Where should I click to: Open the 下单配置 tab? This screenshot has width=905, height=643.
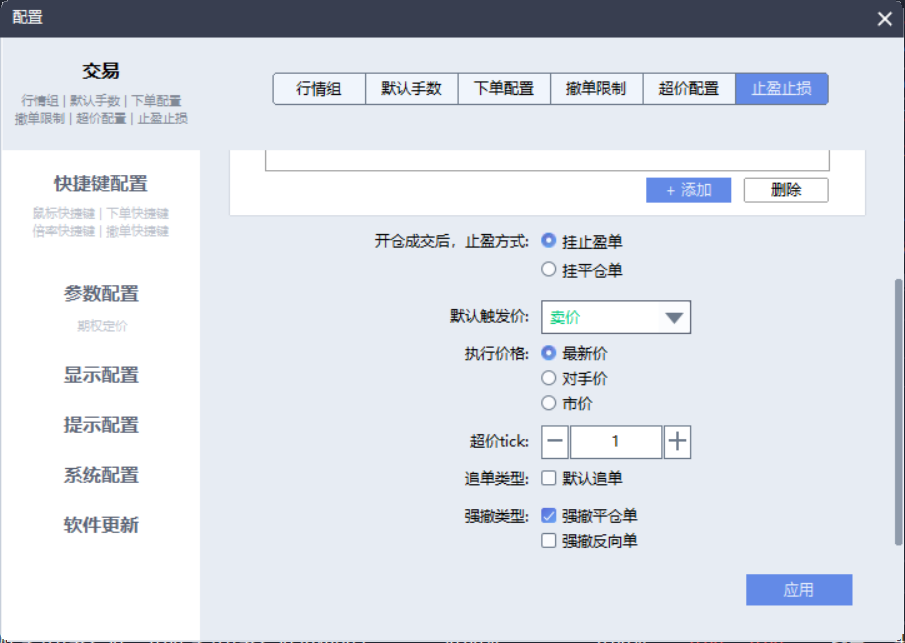[x=504, y=88]
